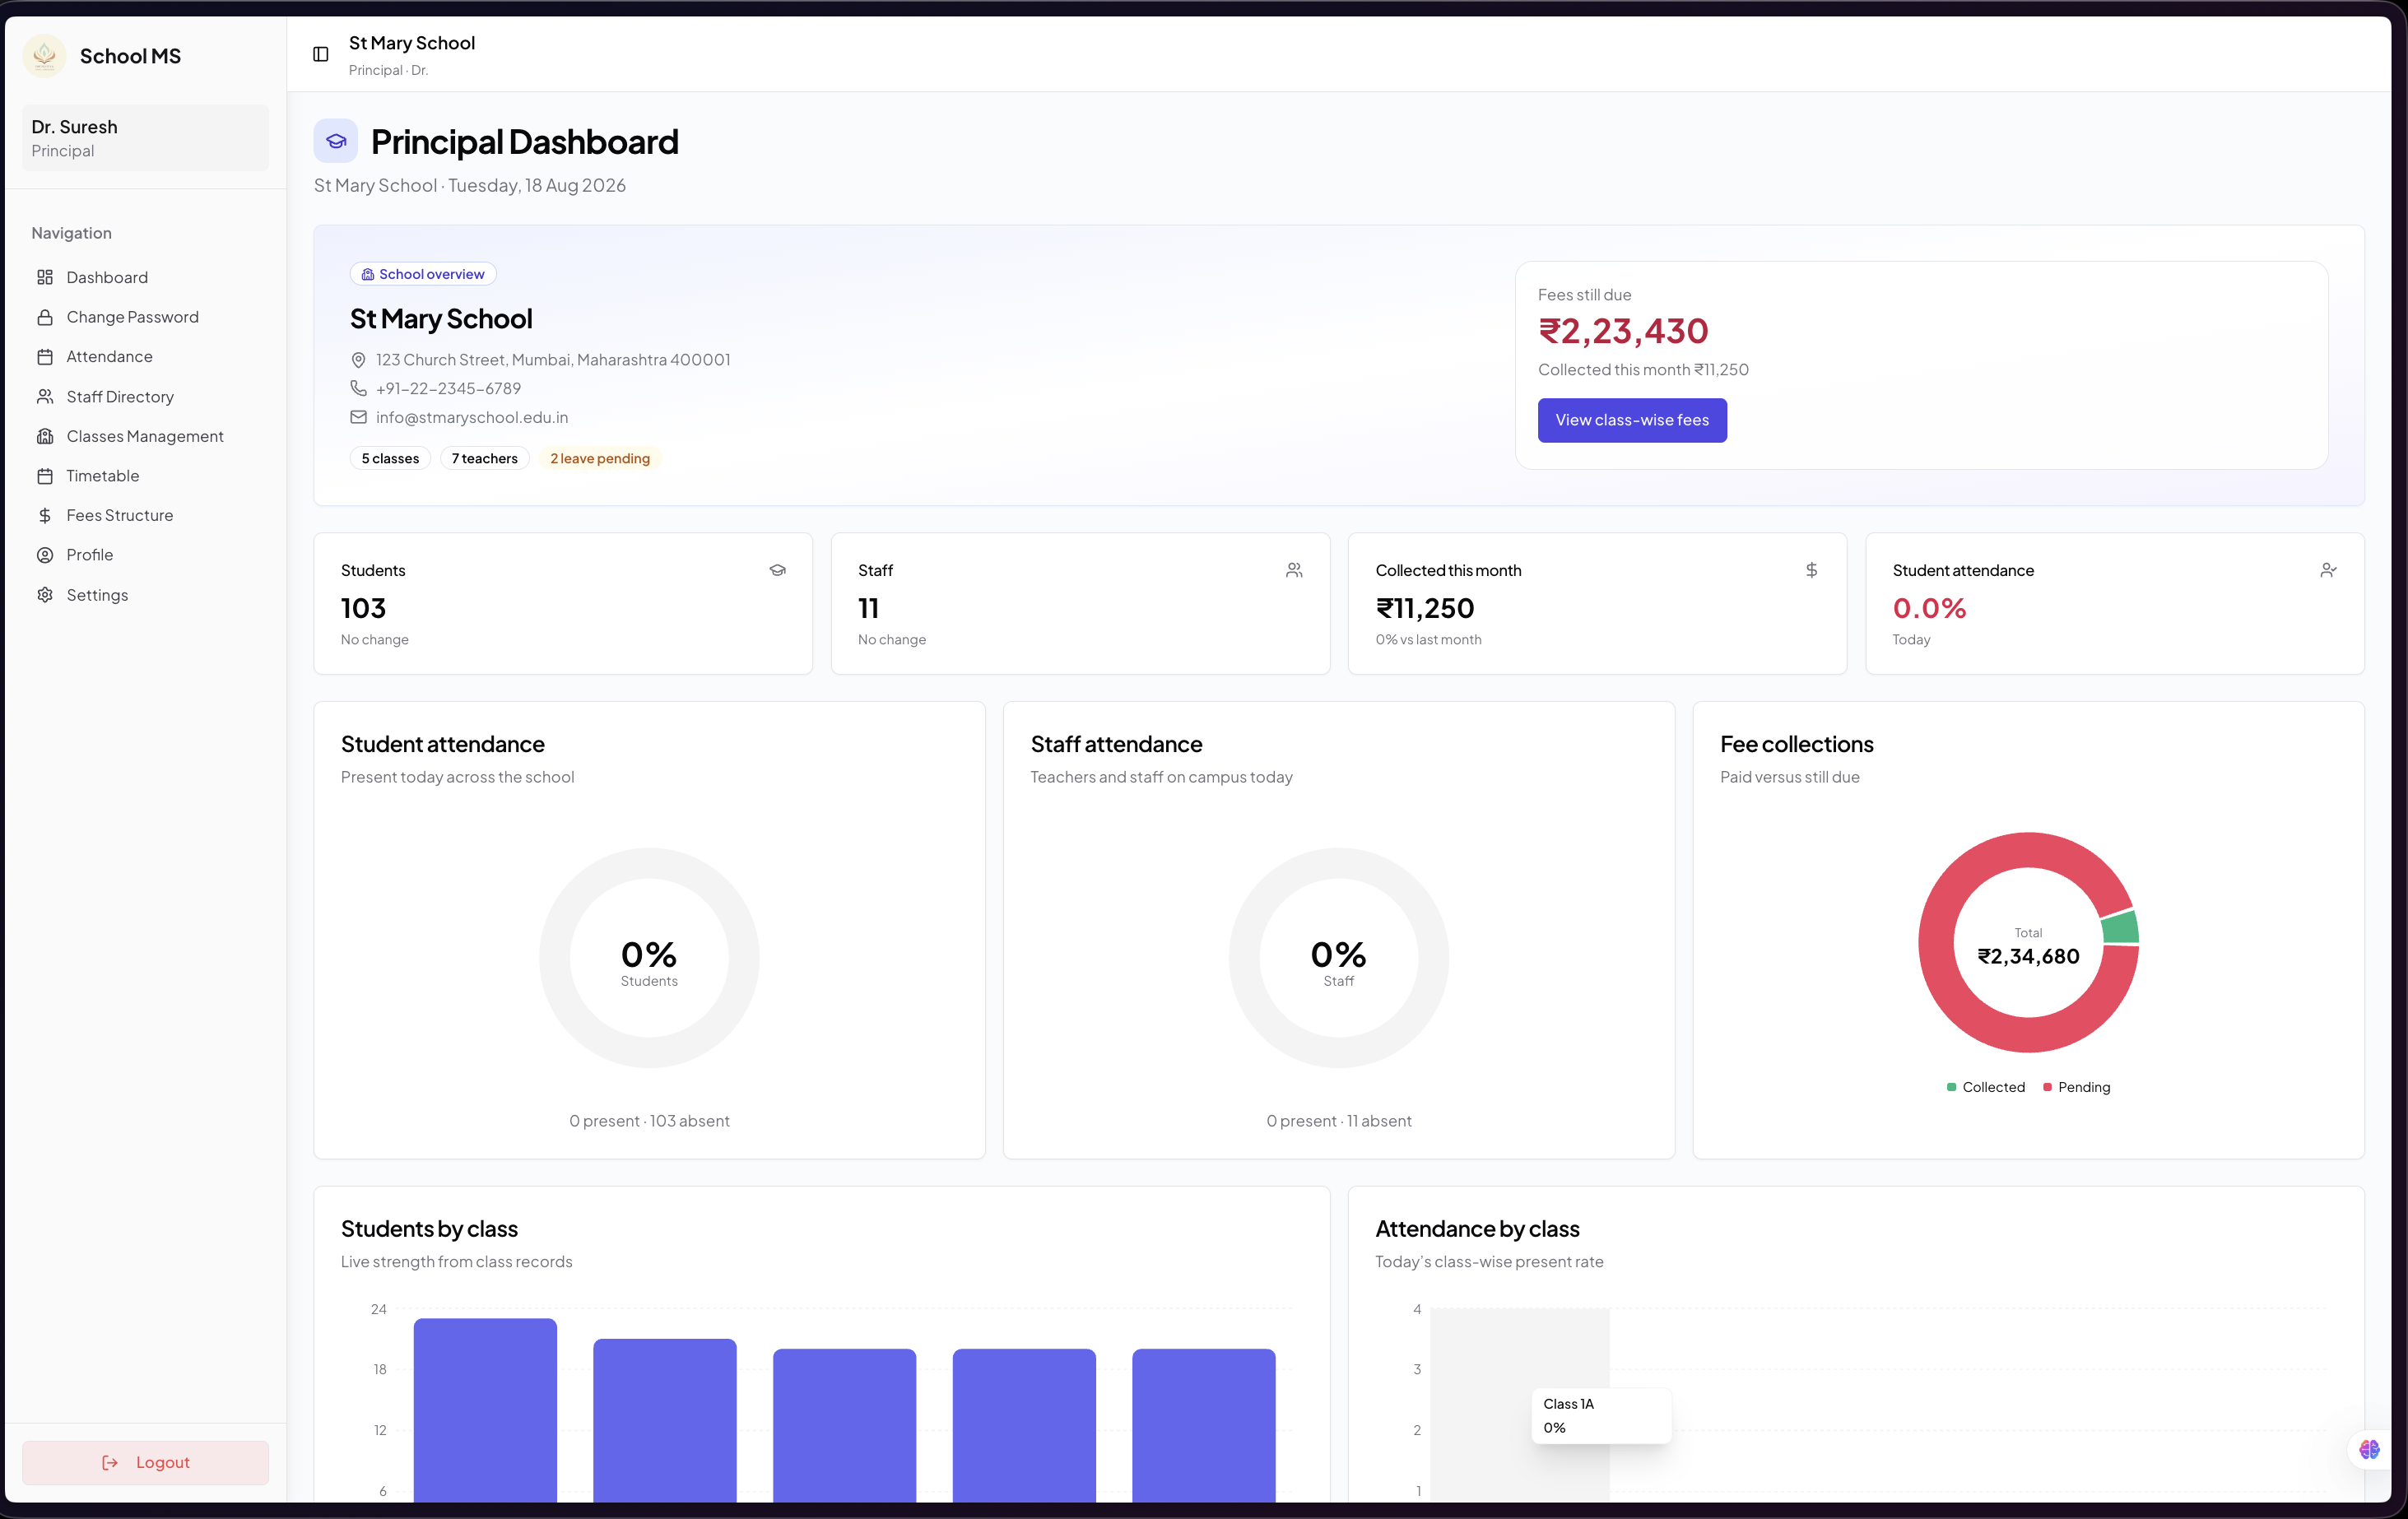Click the Pending legend entry
The width and height of the screenshot is (2408, 1519).
pyautogui.click(x=2076, y=1087)
